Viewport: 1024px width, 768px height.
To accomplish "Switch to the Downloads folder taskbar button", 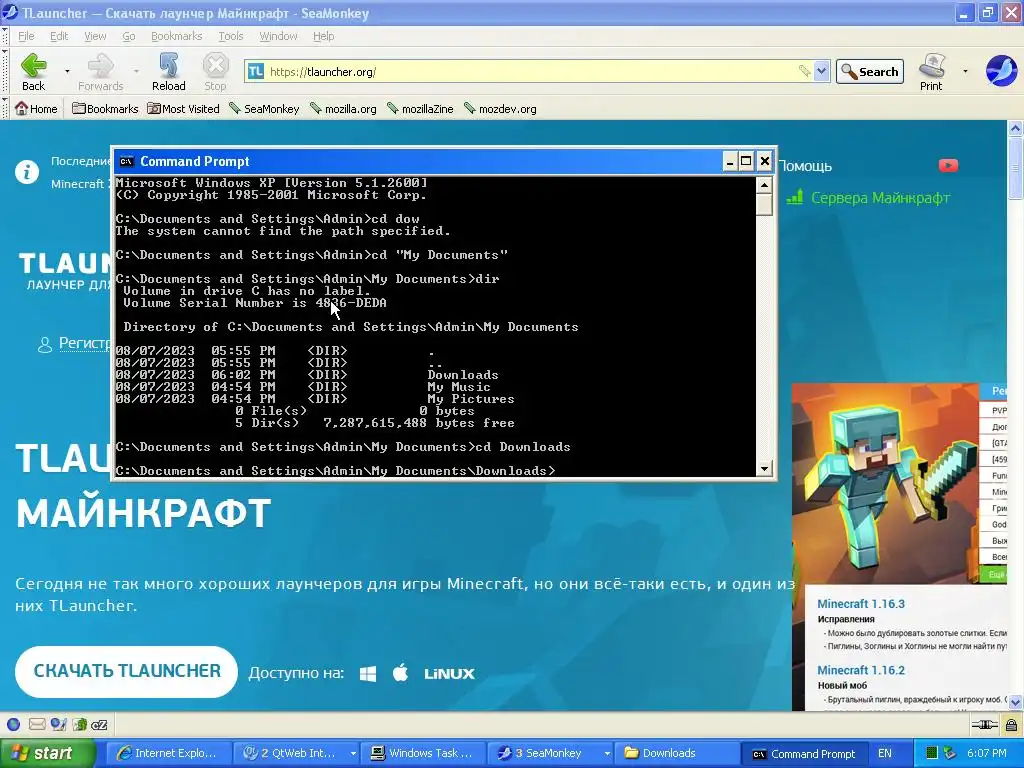I will click(x=679, y=753).
